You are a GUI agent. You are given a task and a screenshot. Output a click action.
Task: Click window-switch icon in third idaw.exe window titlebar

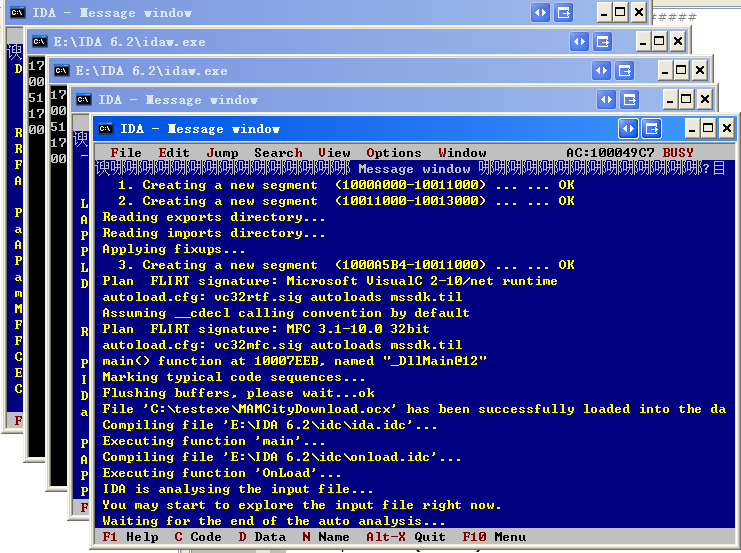625,71
